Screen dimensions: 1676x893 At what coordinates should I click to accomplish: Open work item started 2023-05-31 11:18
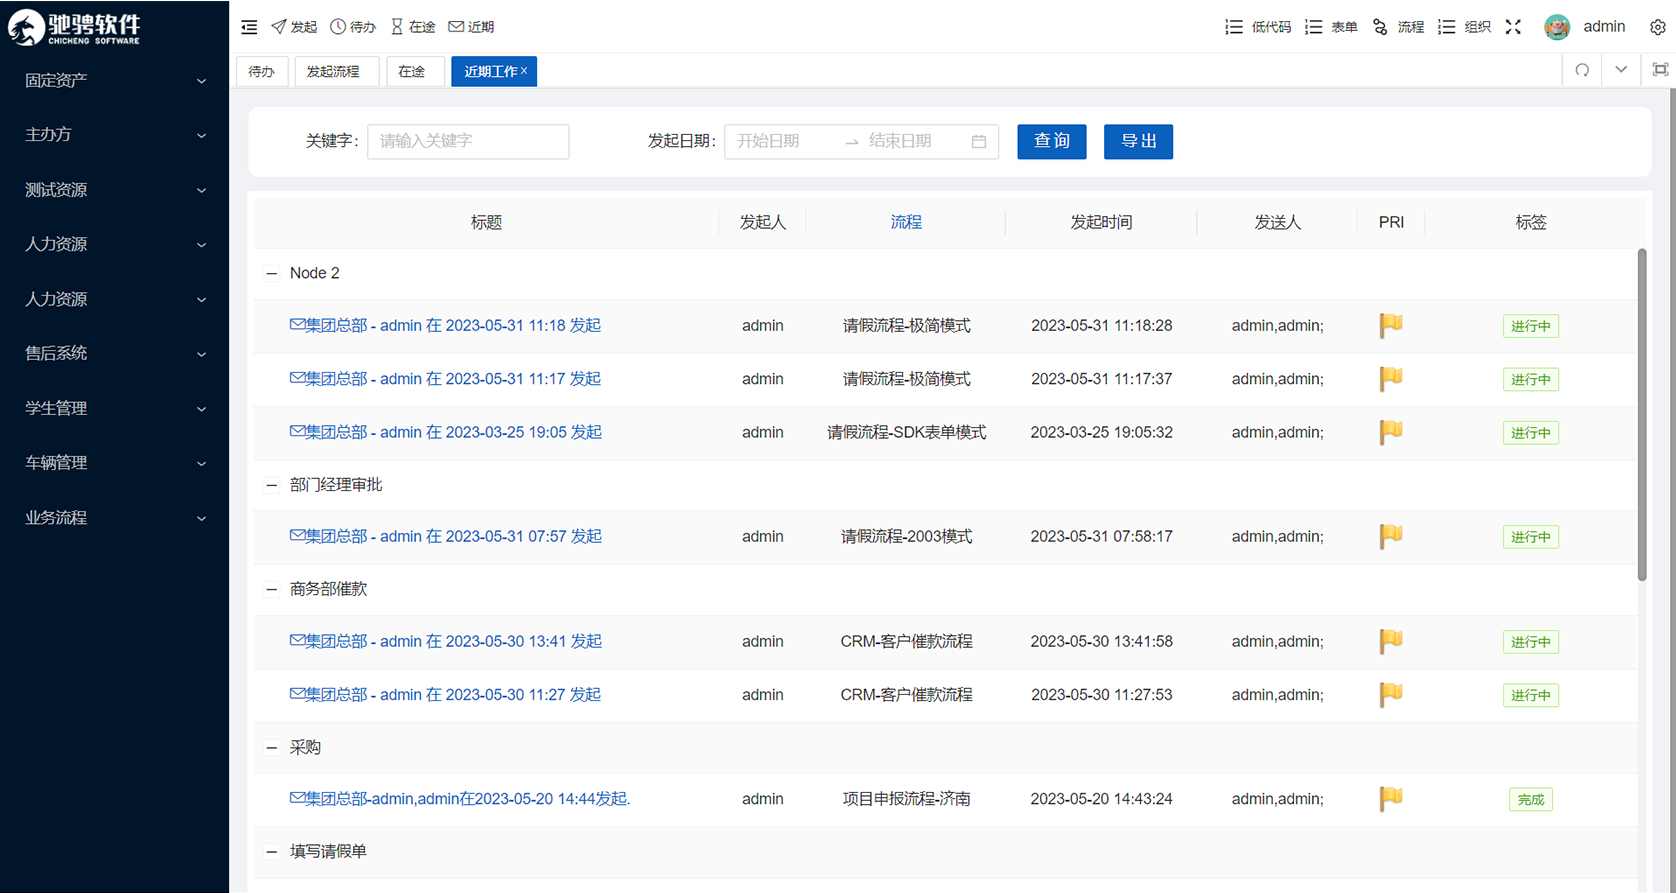point(445,325)
